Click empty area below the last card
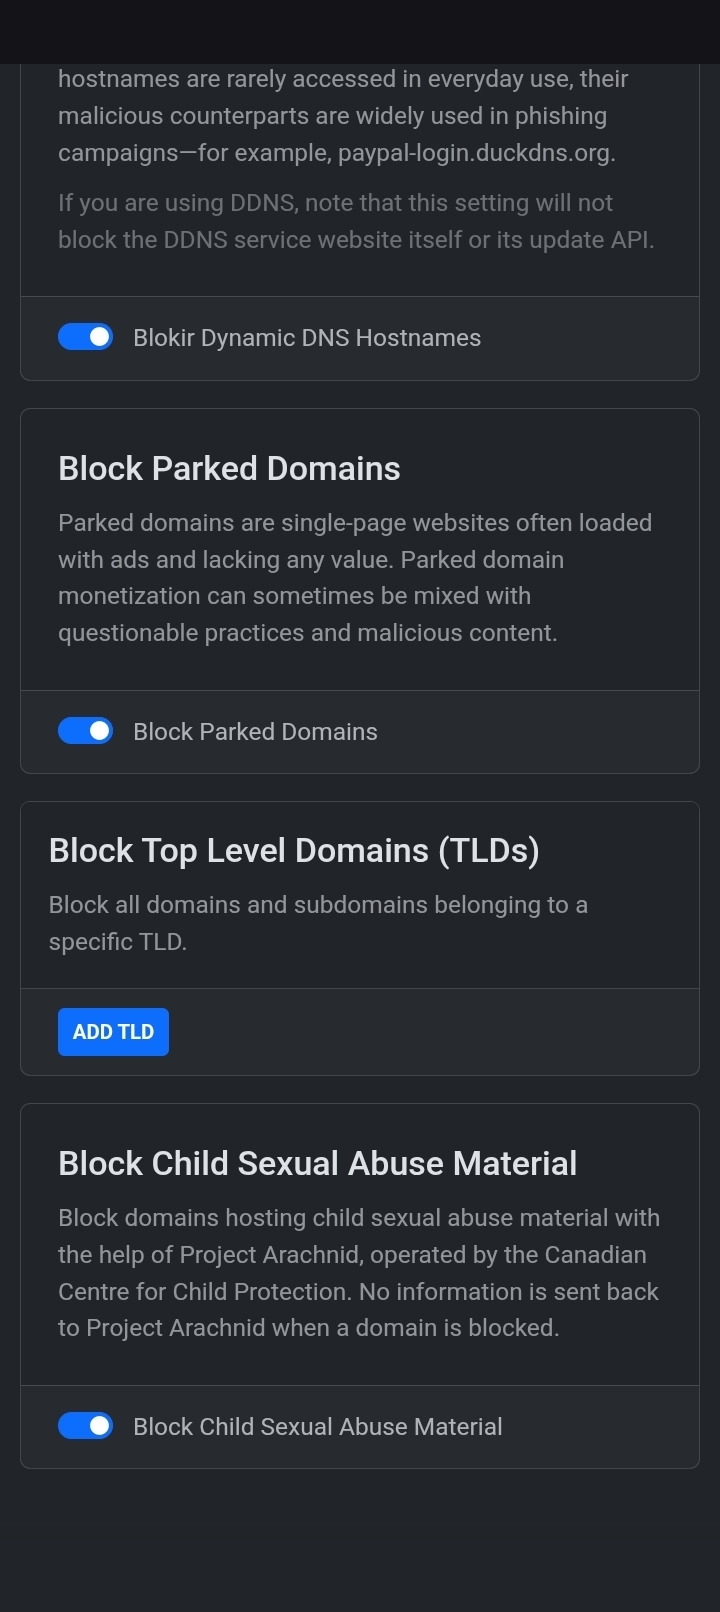 [x=360, y=1540]
